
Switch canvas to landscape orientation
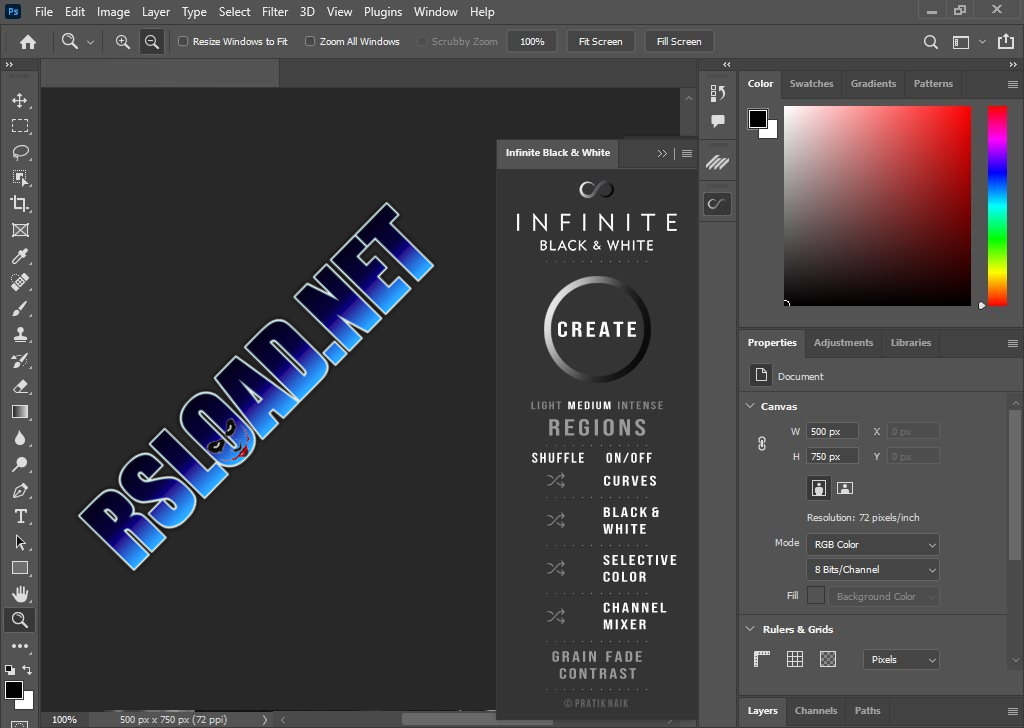pos(845,487)
